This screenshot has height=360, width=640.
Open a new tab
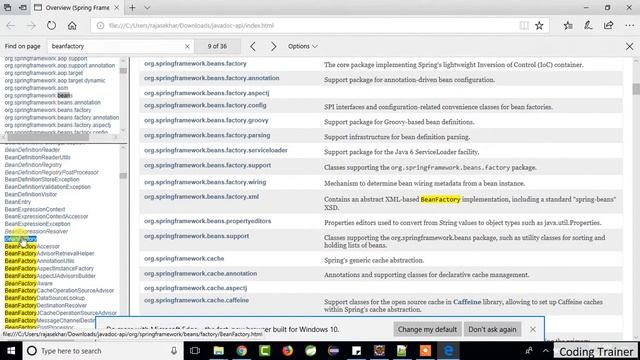click(x=132, y=7)
